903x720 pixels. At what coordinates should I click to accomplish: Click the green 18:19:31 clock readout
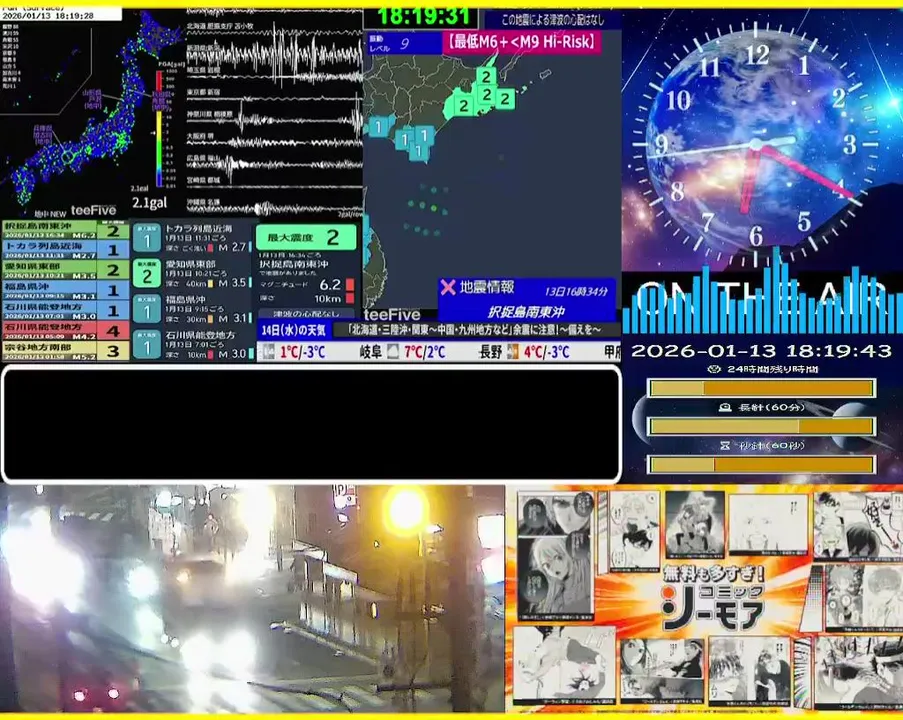click(x=423, y=16)
